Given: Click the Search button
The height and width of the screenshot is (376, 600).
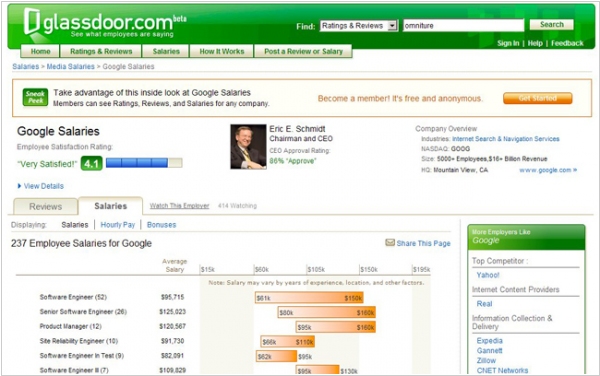Looking at the screenshot, I should pos(551,24).
